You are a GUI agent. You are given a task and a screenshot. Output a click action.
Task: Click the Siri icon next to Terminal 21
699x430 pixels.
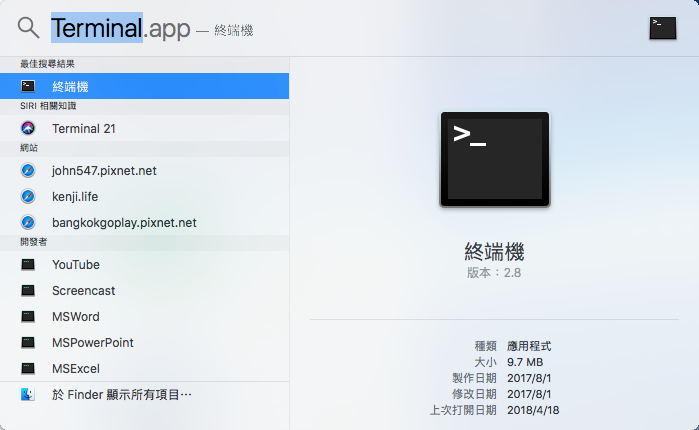point(28,128)
